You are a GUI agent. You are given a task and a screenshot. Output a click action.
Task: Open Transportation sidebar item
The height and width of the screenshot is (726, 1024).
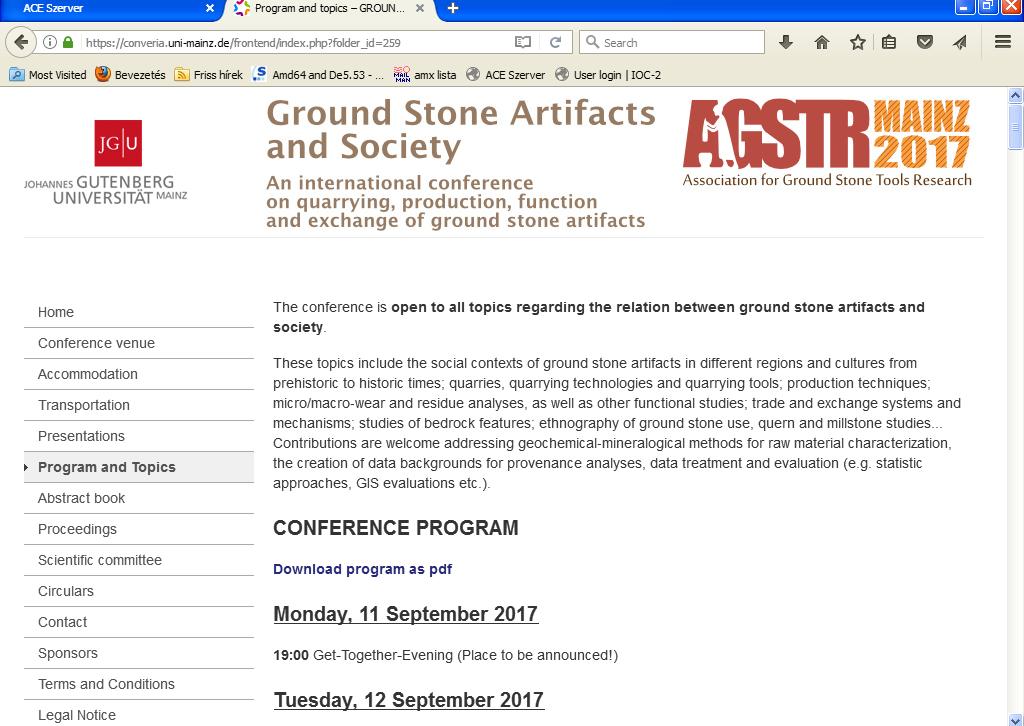138,405
